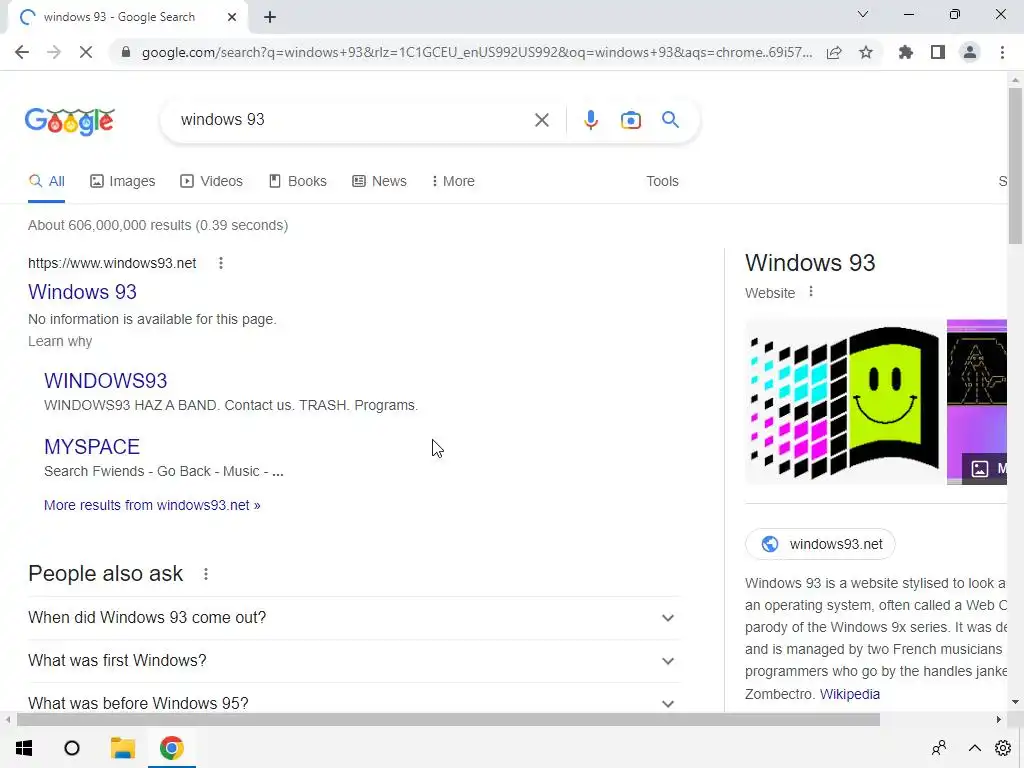Click the horizontal scrollbar thumb
The image size is (1024, 768).
[448, 720]
